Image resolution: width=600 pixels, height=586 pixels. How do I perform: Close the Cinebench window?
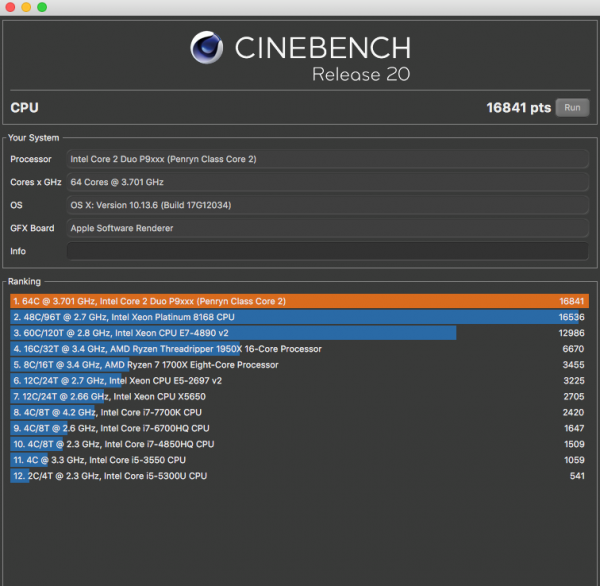point(10,7)
